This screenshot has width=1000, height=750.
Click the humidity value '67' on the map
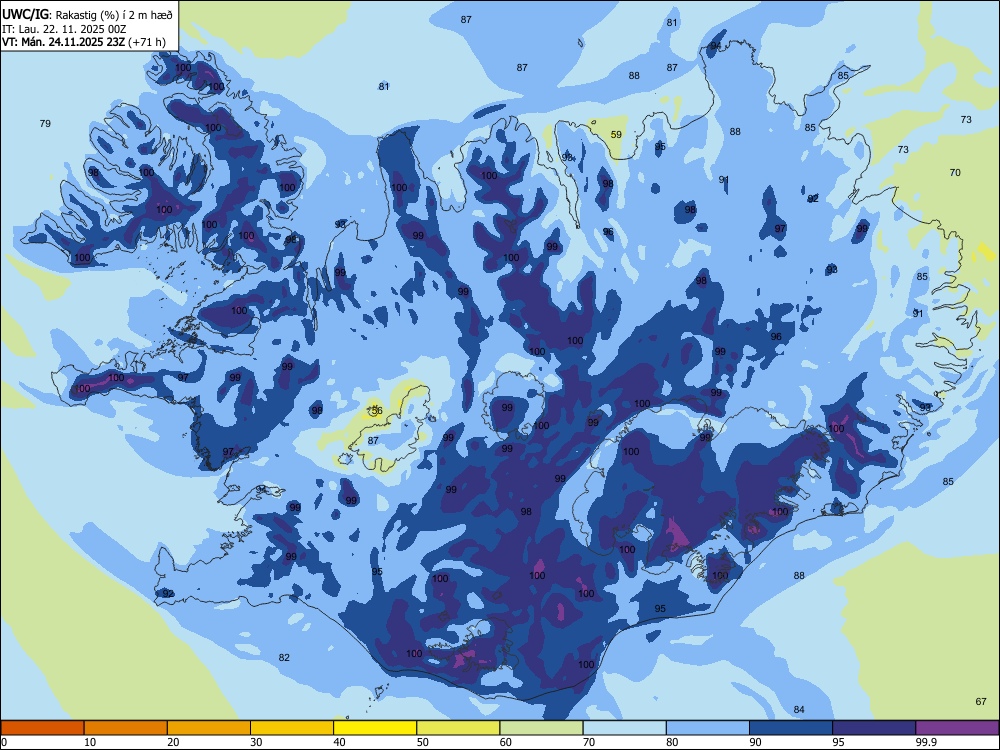pyautogui.click(x=981, y=702)
